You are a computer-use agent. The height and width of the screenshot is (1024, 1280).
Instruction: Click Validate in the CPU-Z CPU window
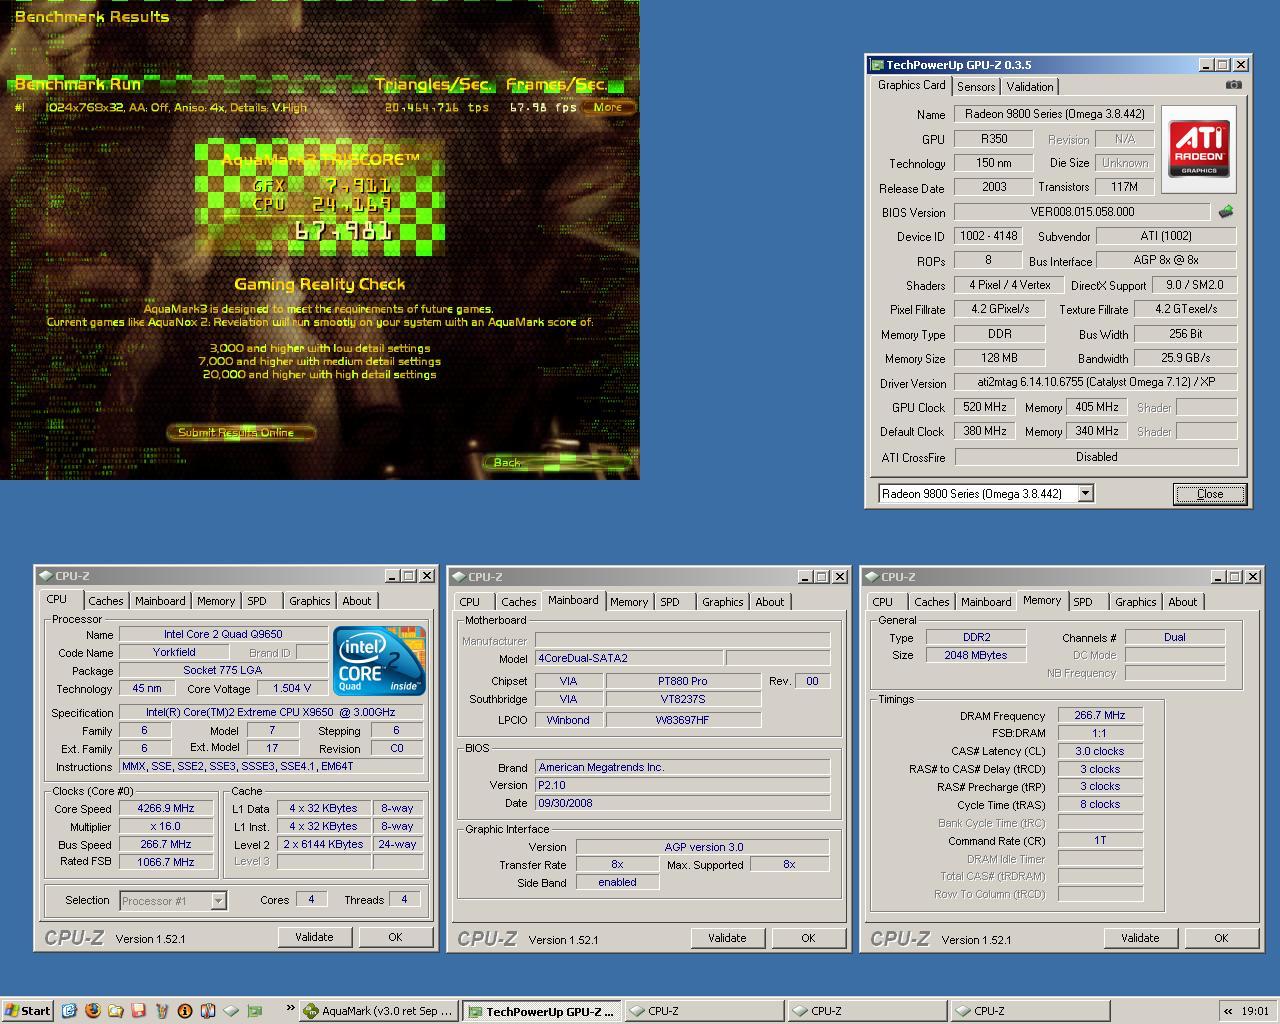pos(314,937)
